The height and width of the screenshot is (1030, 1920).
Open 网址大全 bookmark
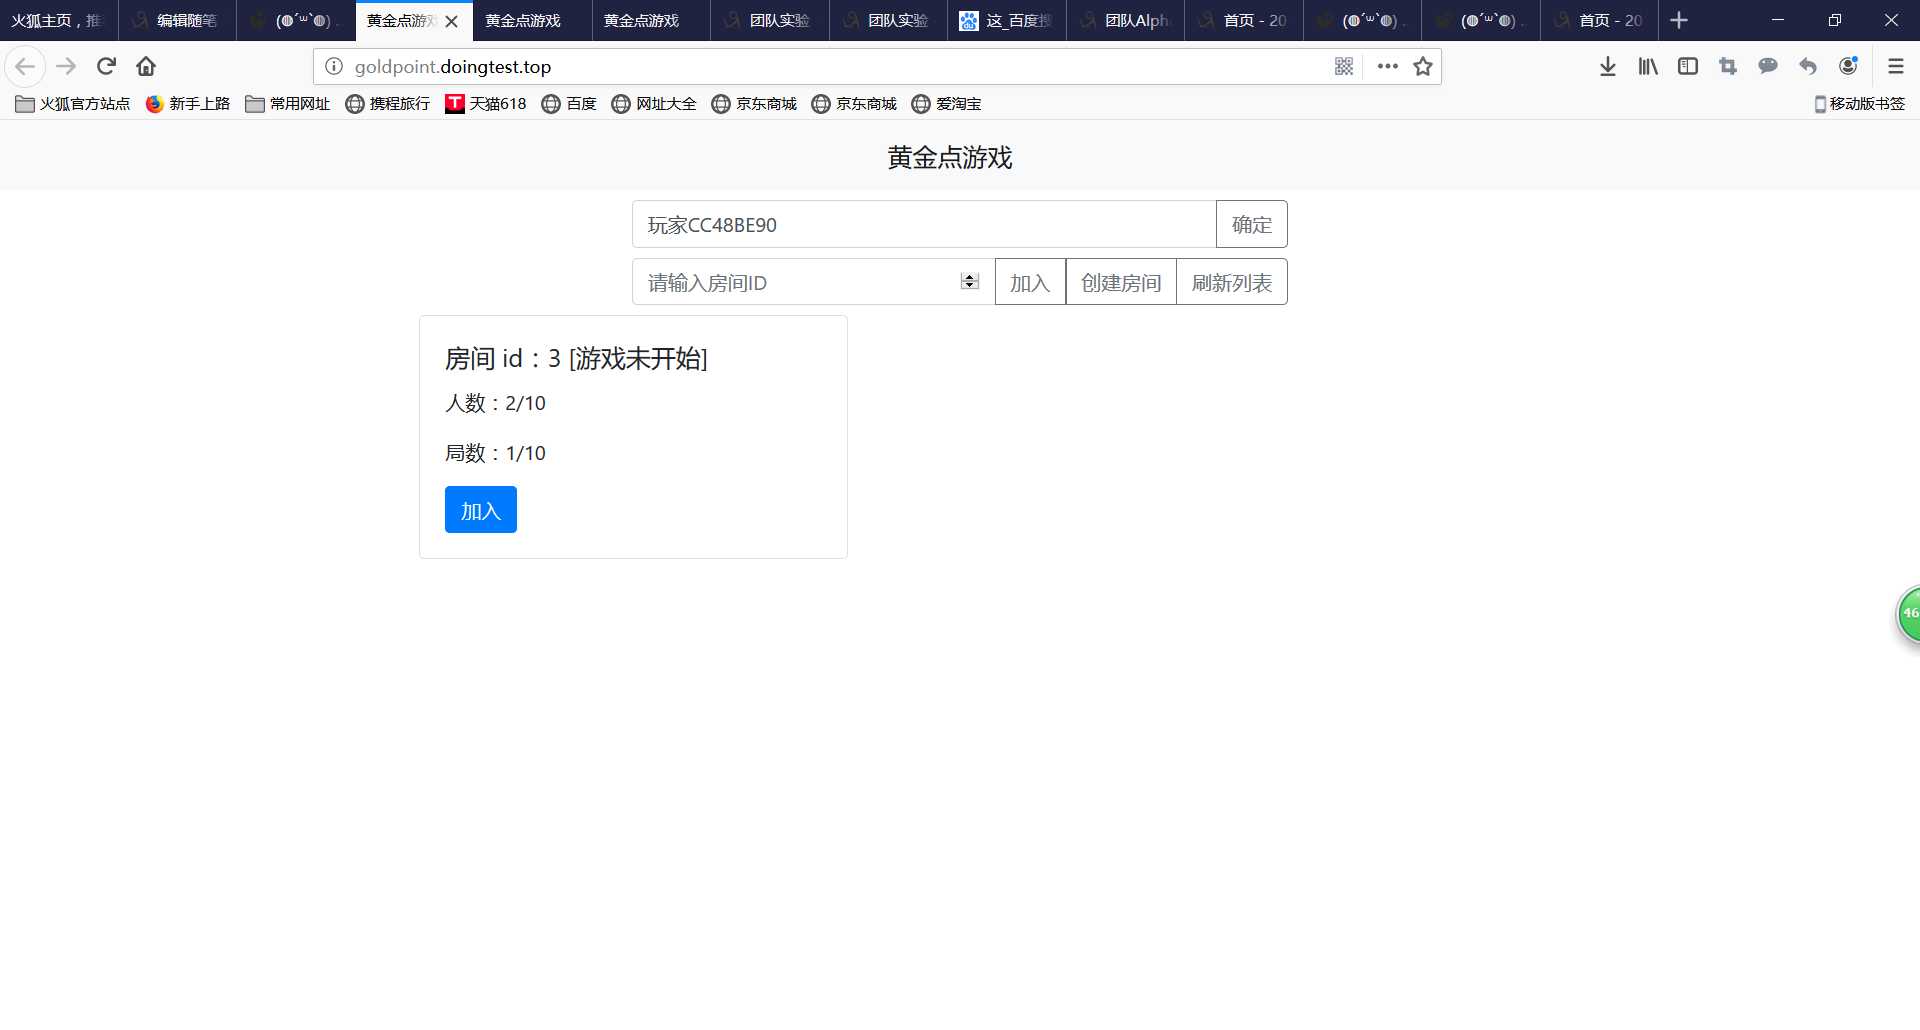pos(654,104)
